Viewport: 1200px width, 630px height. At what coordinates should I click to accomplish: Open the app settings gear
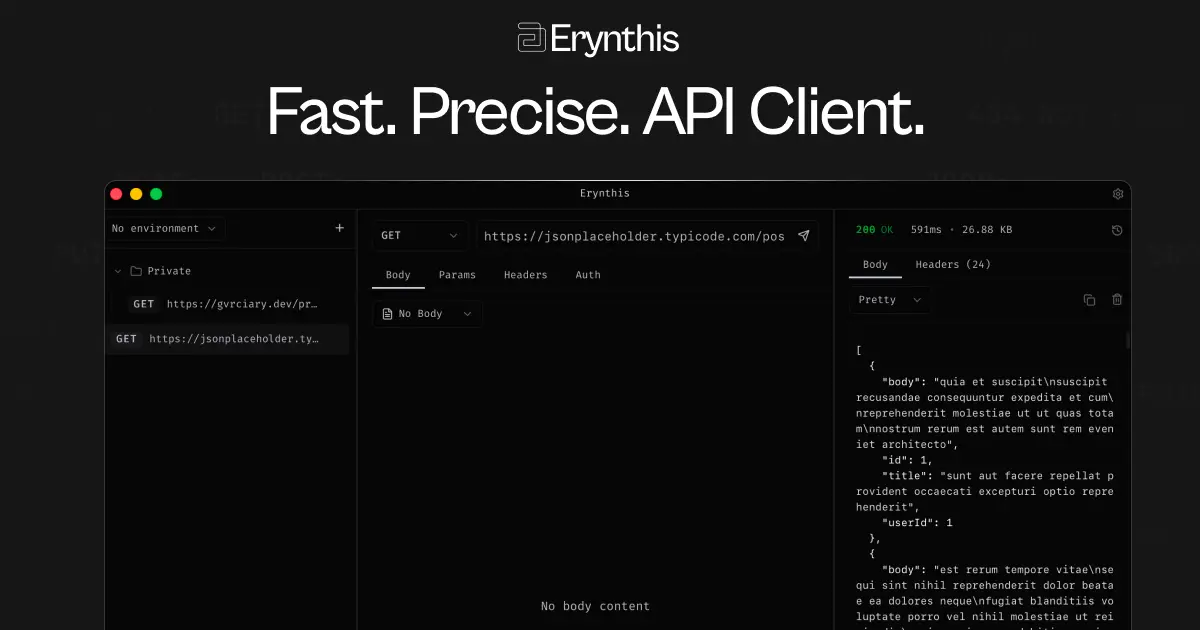click(x=1118, y=193)
